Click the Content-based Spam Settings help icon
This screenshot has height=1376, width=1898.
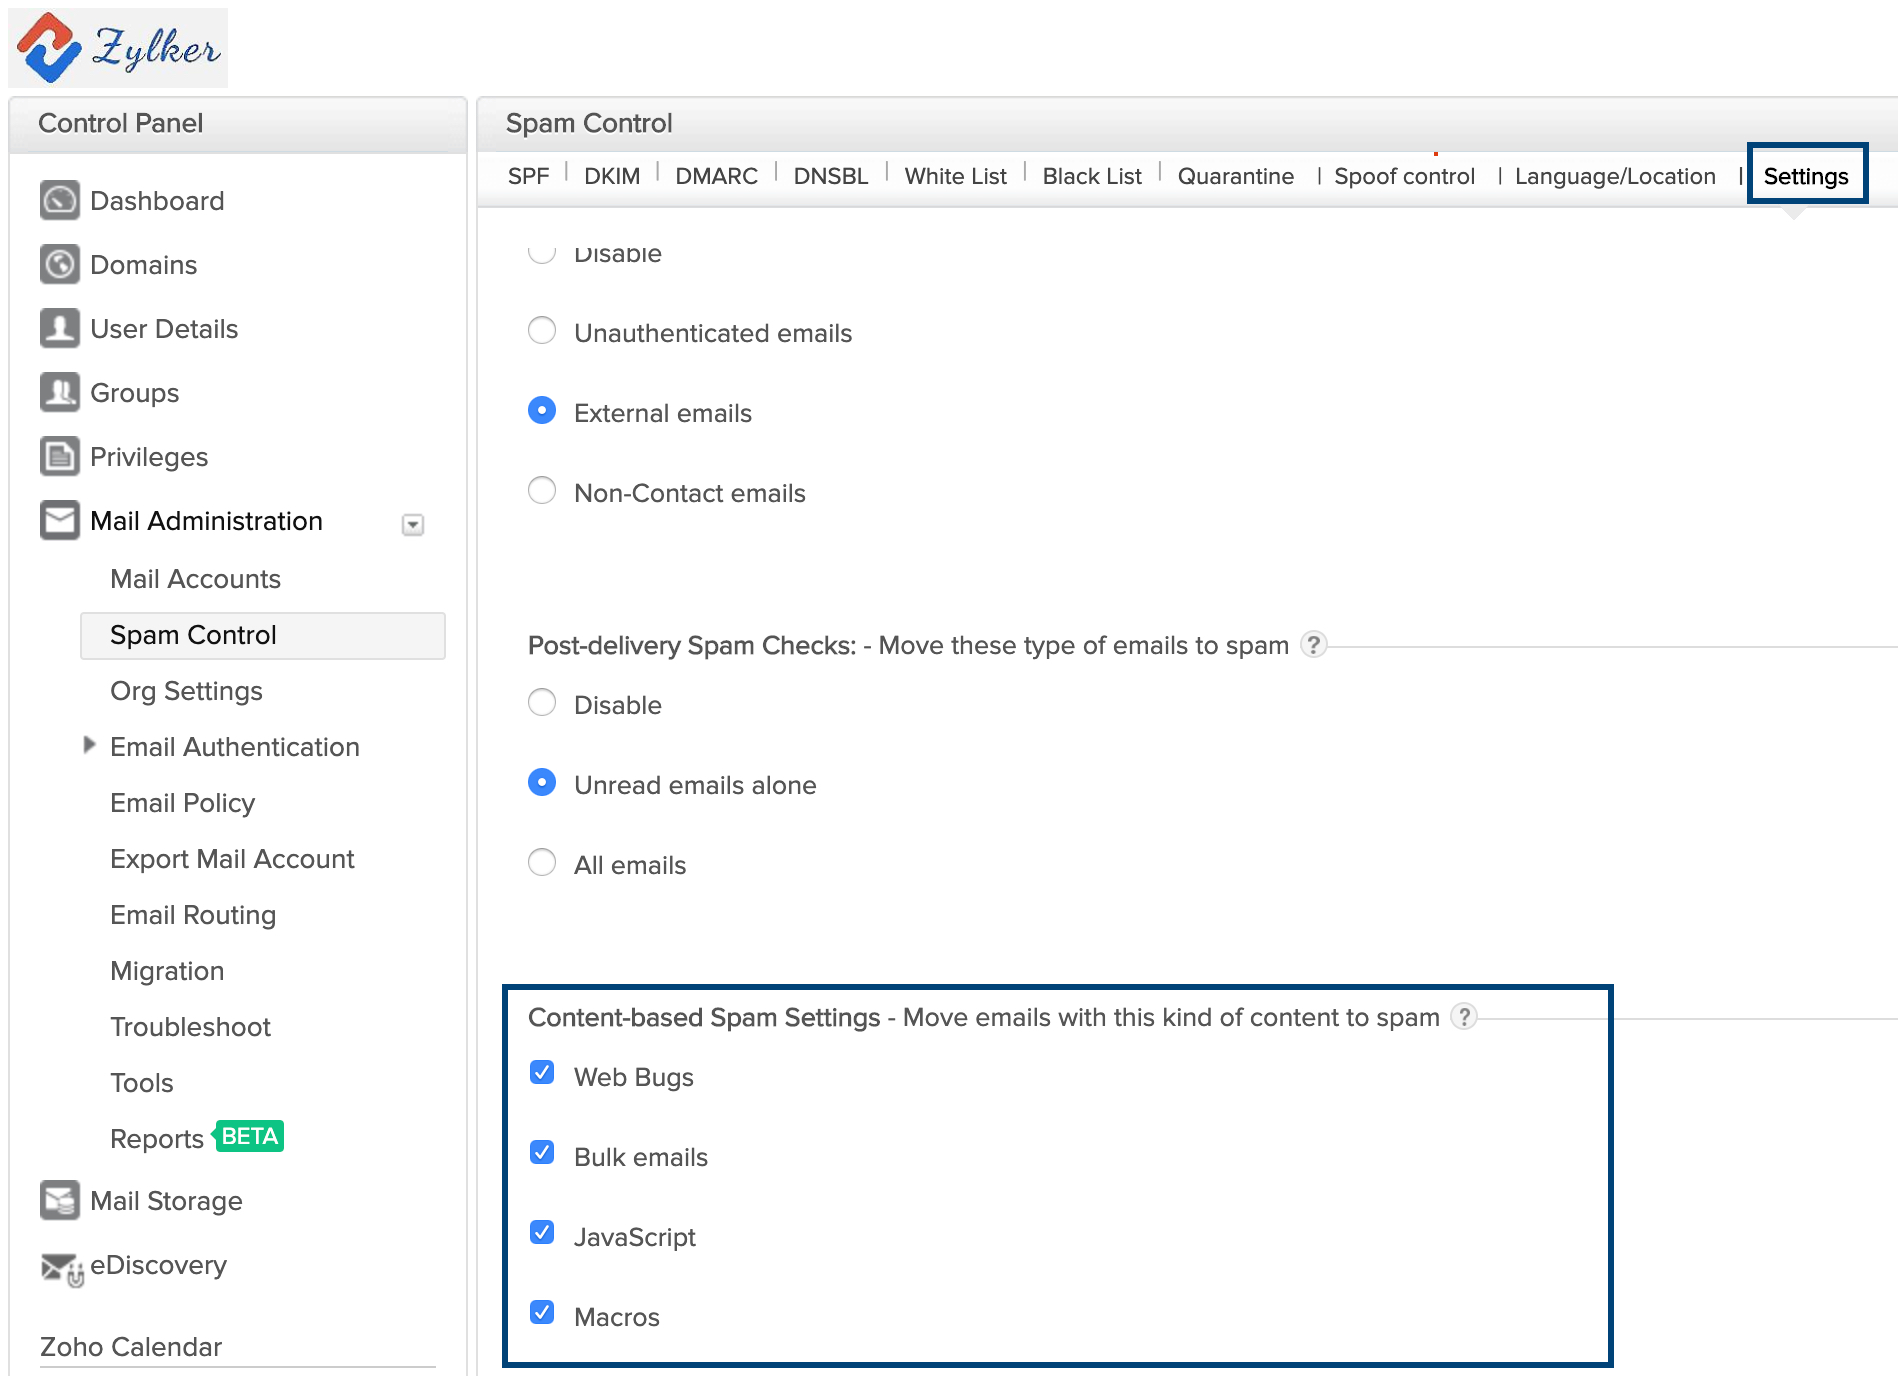coord(1464,1017)
